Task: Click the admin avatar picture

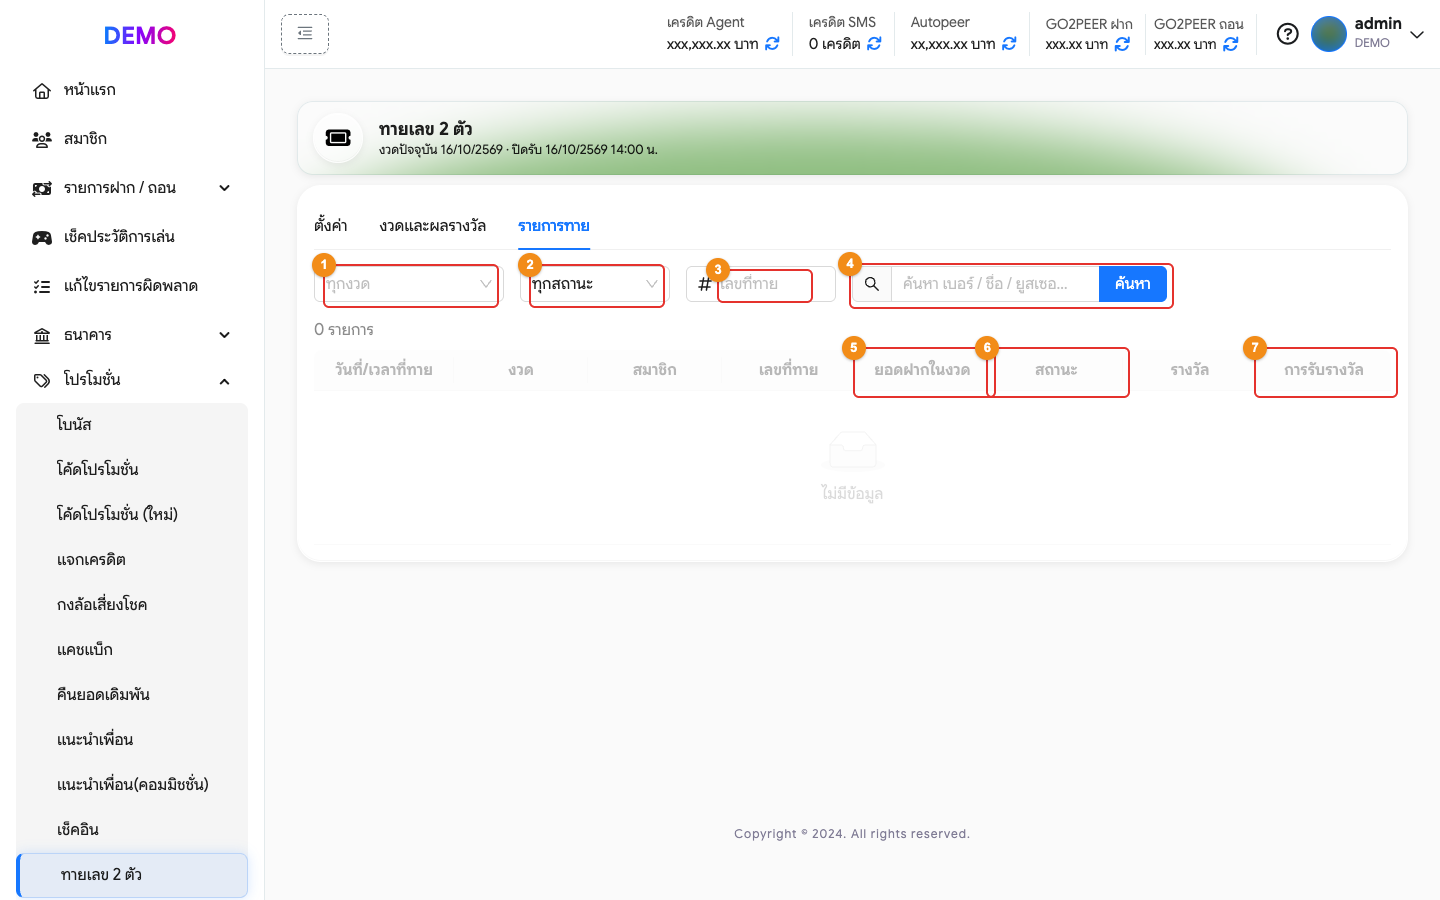Action: (1329, 34)
